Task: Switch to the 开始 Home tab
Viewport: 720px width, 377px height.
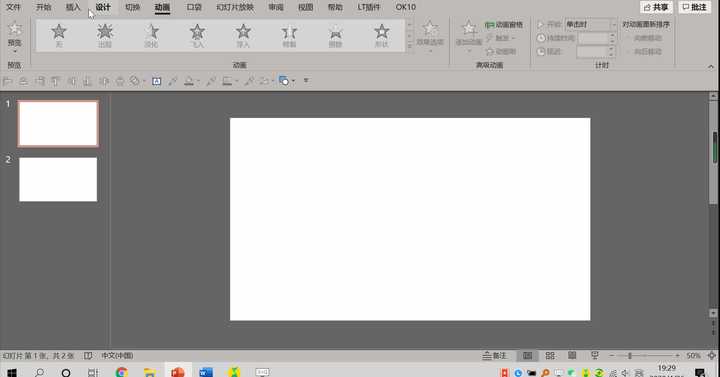Action: pos(44,7)
